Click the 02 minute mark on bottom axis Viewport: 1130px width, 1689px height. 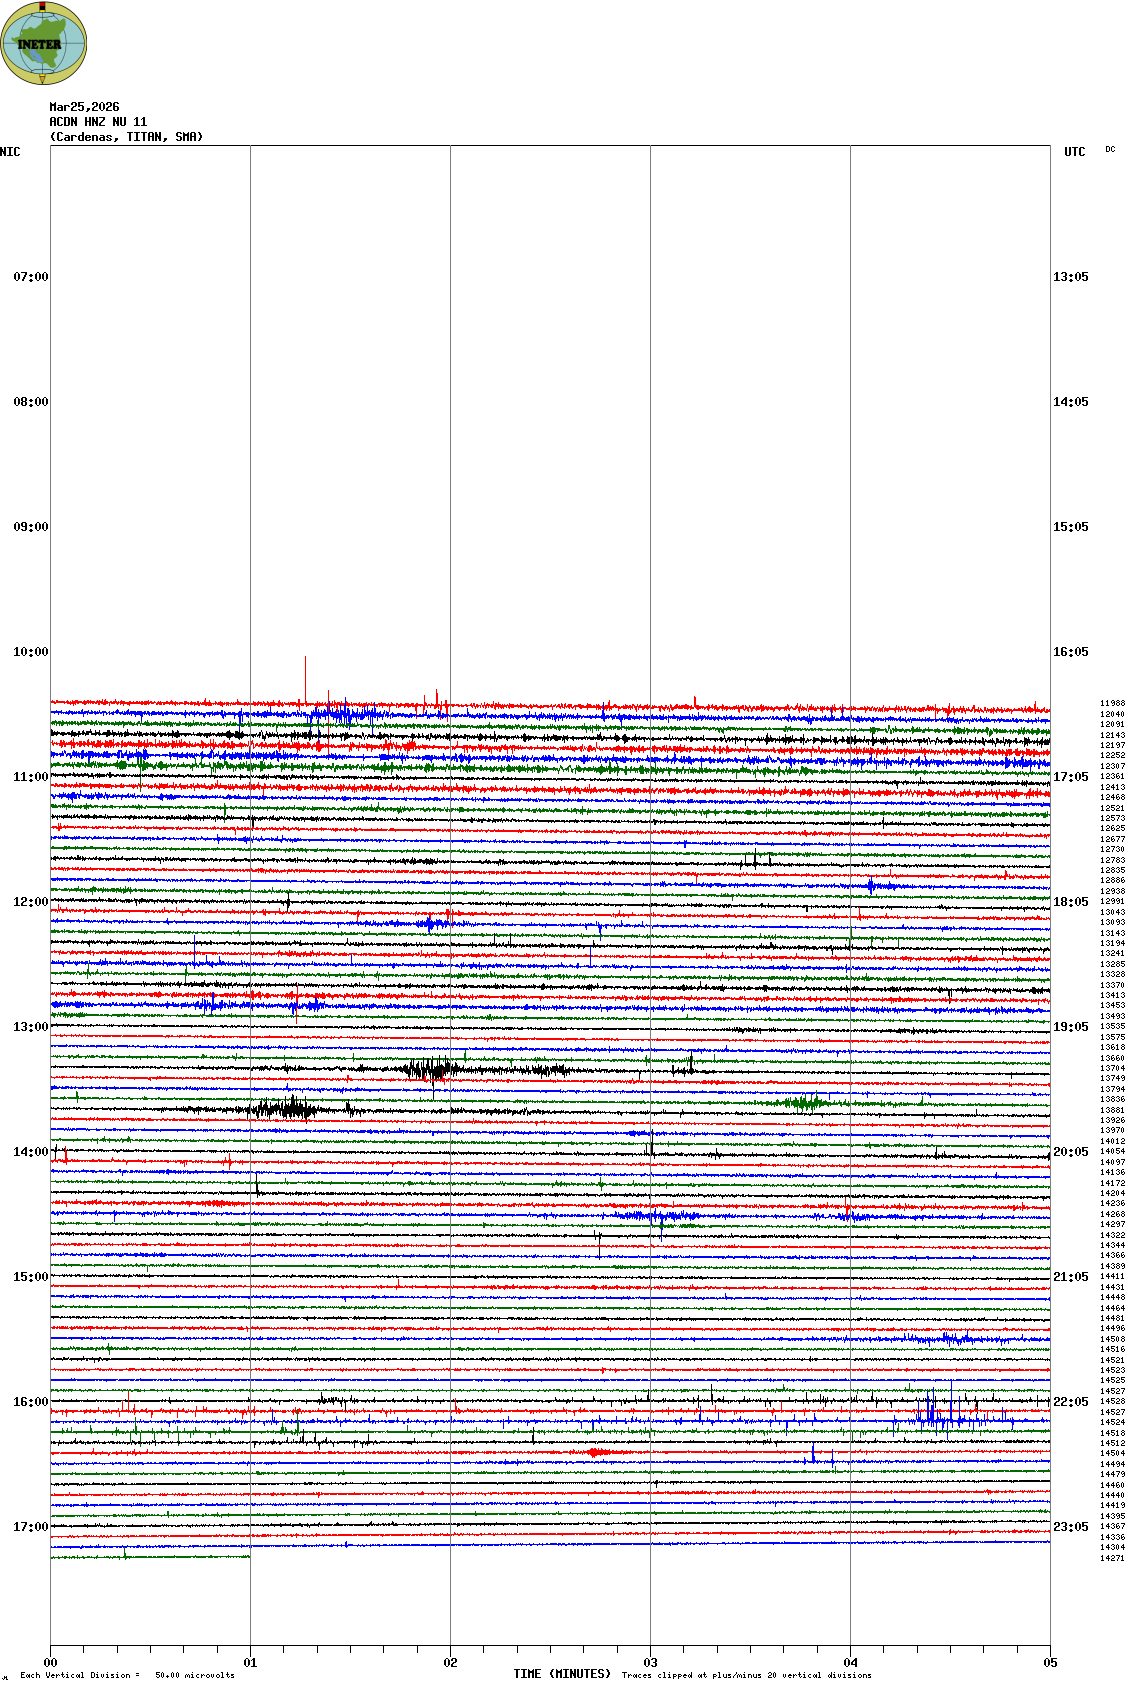(450, 1663)
